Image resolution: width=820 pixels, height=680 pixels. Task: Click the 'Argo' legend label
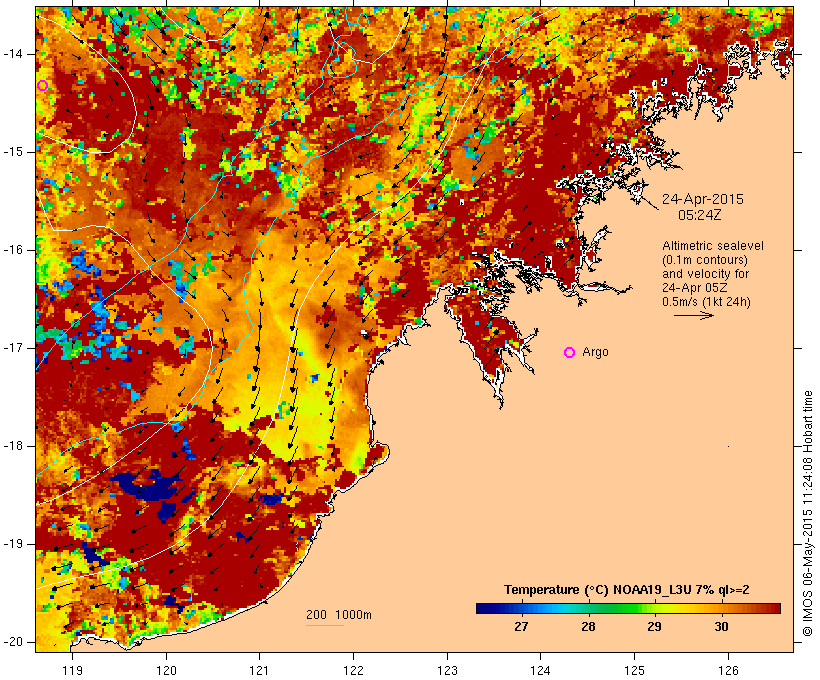point(596,352)
